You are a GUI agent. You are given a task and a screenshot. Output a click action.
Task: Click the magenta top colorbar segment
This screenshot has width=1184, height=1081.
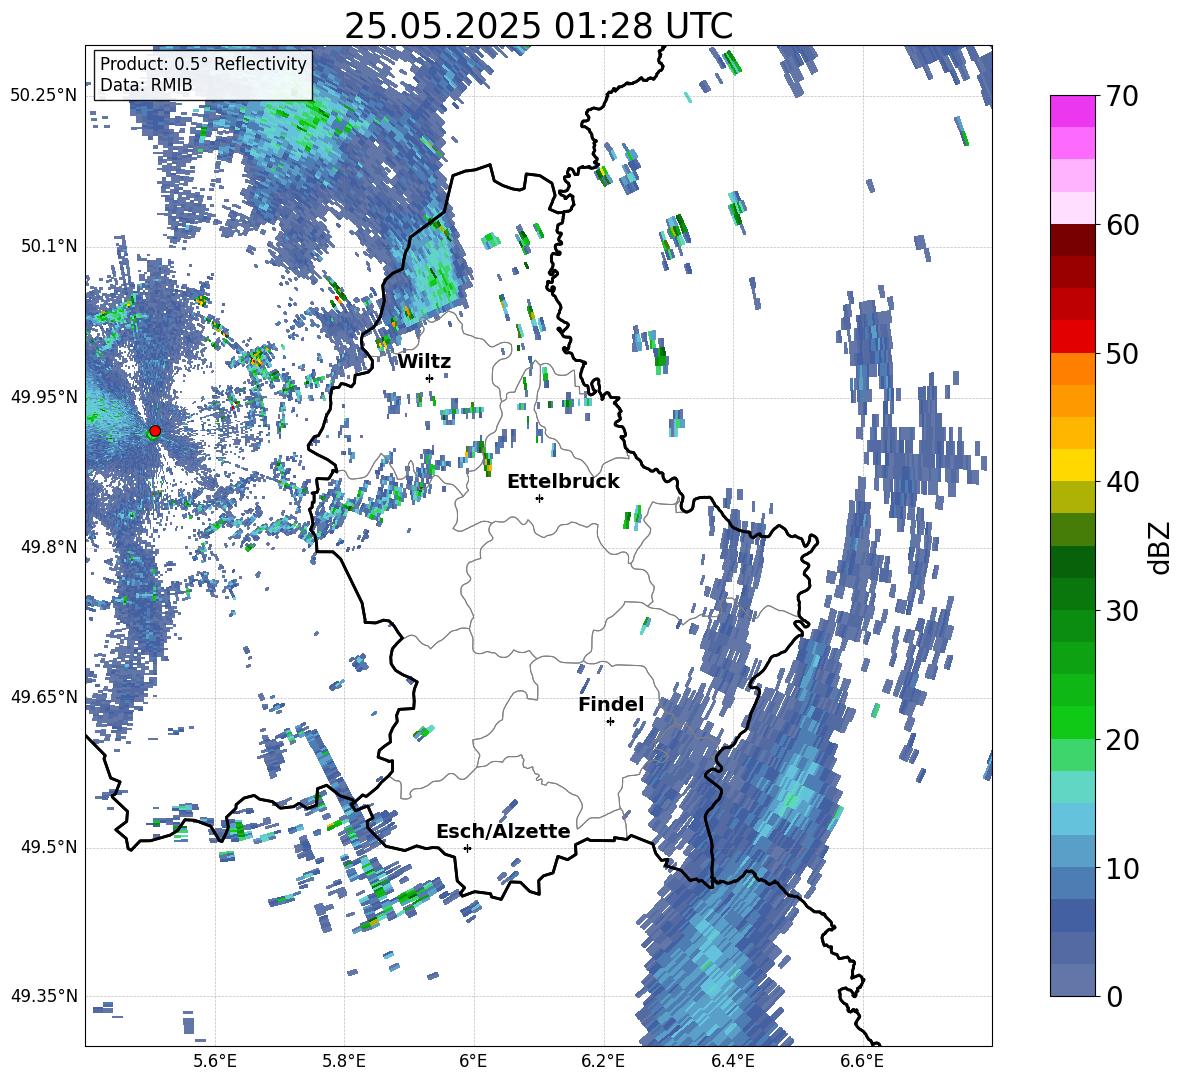[x=1072, y=111]
